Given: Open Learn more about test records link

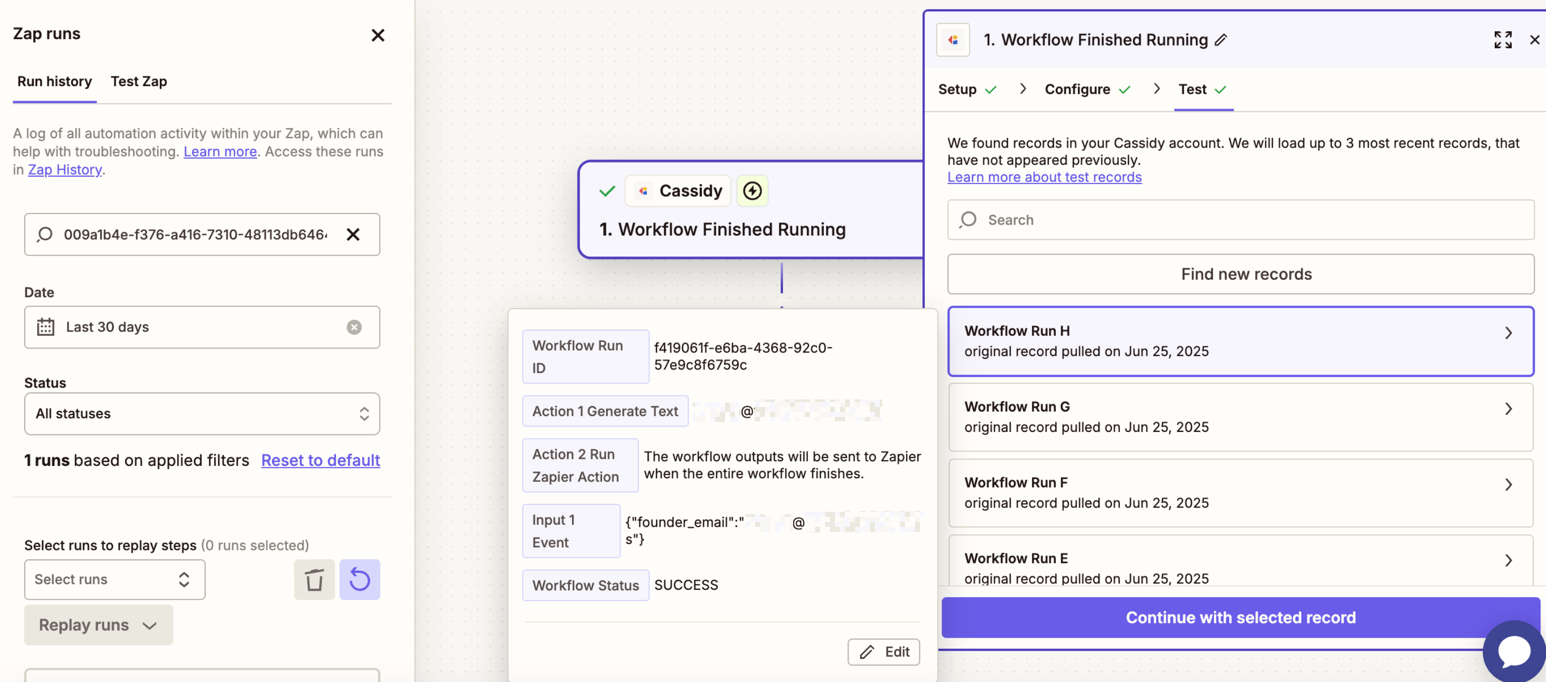Looking at the screenshot, I should click(1044, 177).
